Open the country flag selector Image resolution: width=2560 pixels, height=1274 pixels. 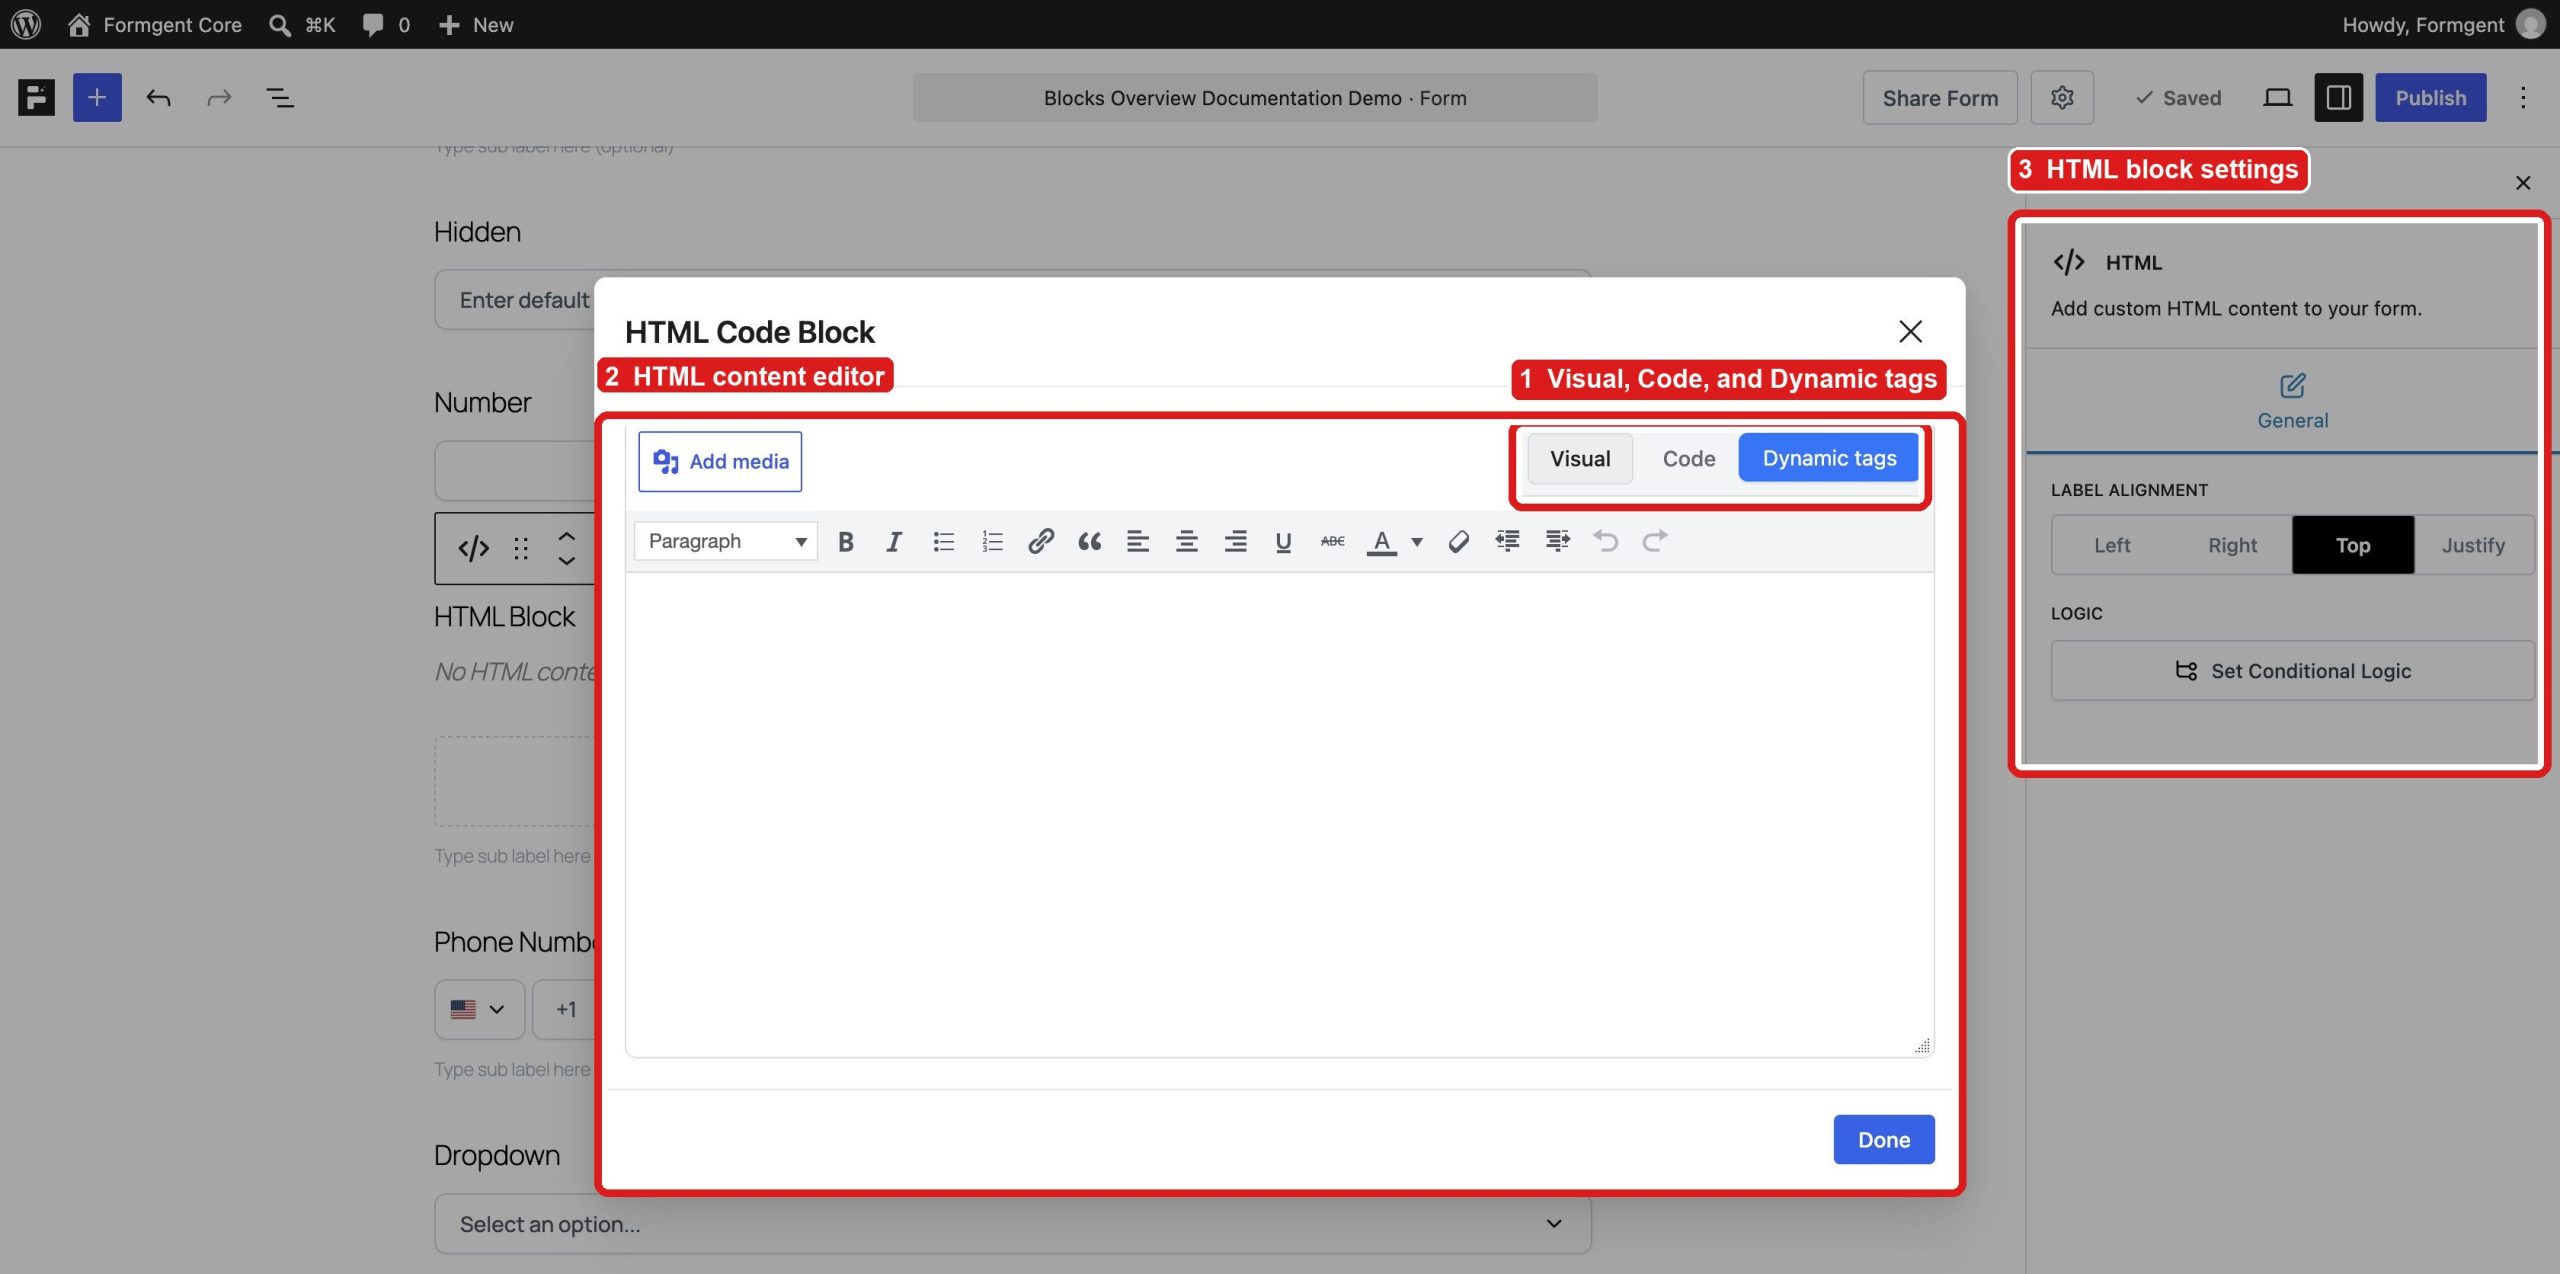tap(479, 1009)
